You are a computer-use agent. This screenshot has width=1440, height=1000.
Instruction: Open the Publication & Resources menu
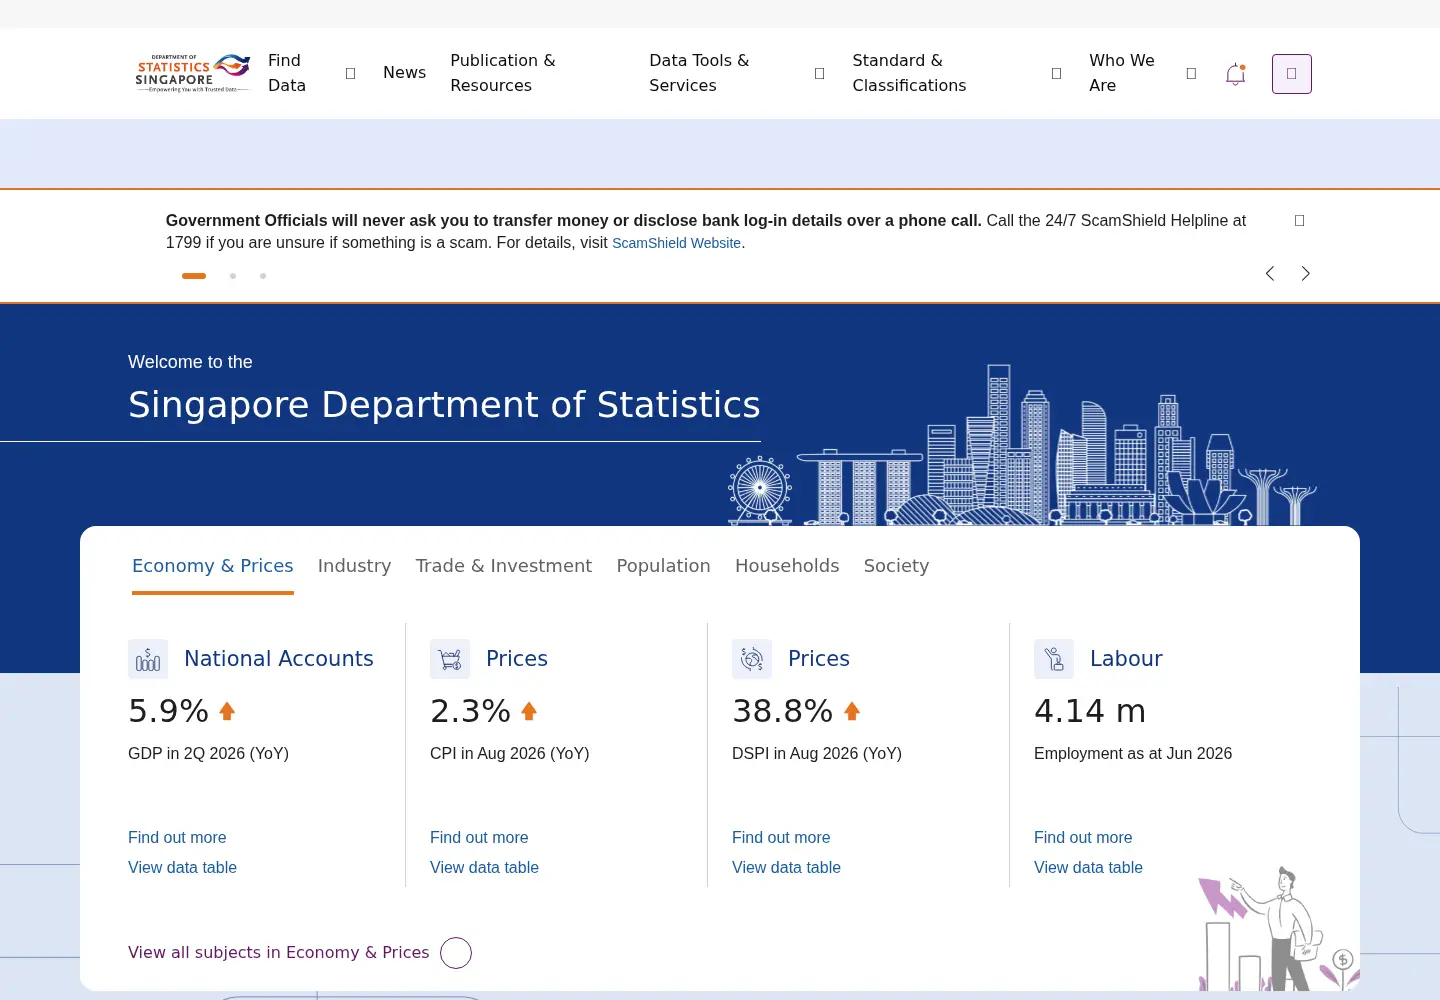(x=503, y=73)
